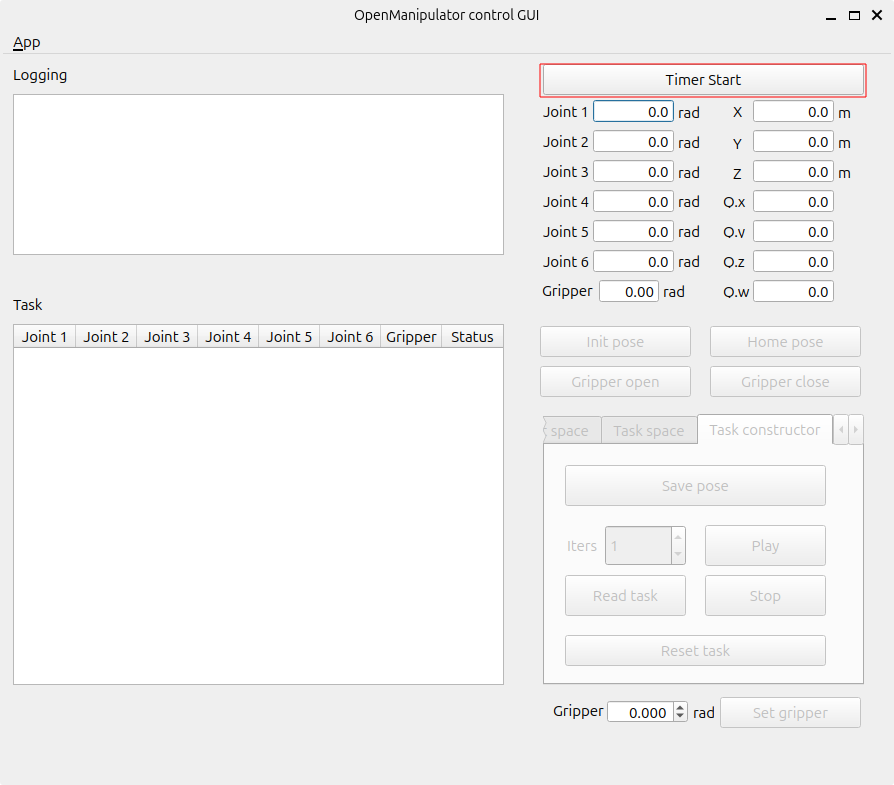This screenshot has height=785, width=894.
Task: Click the Z position field
Action: 793,172
